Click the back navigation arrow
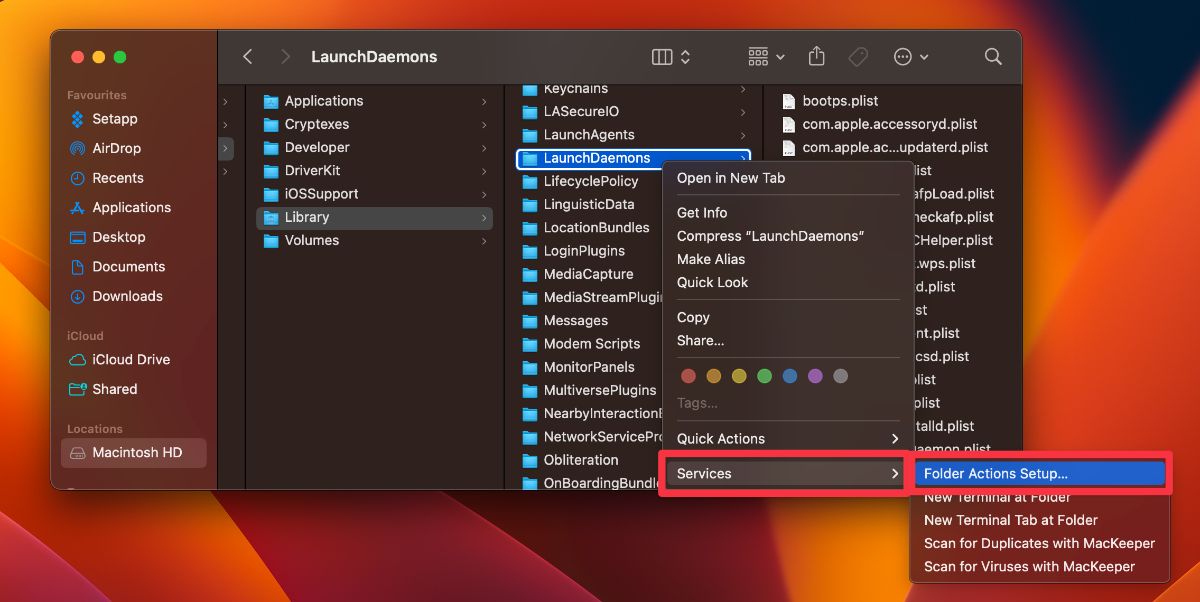The height and width of the screenshot is (602, 1200). click(247, 57)
